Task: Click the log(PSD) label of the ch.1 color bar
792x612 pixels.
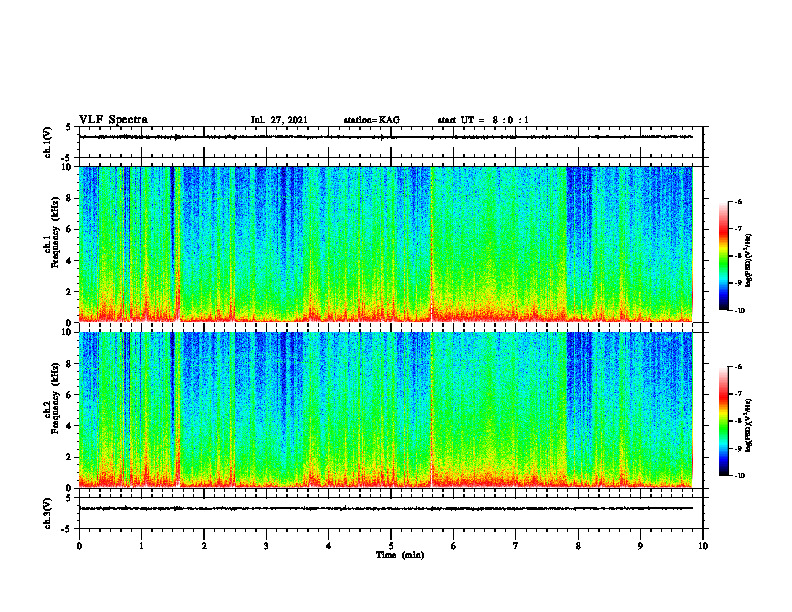Action: [x=749, y=261]
